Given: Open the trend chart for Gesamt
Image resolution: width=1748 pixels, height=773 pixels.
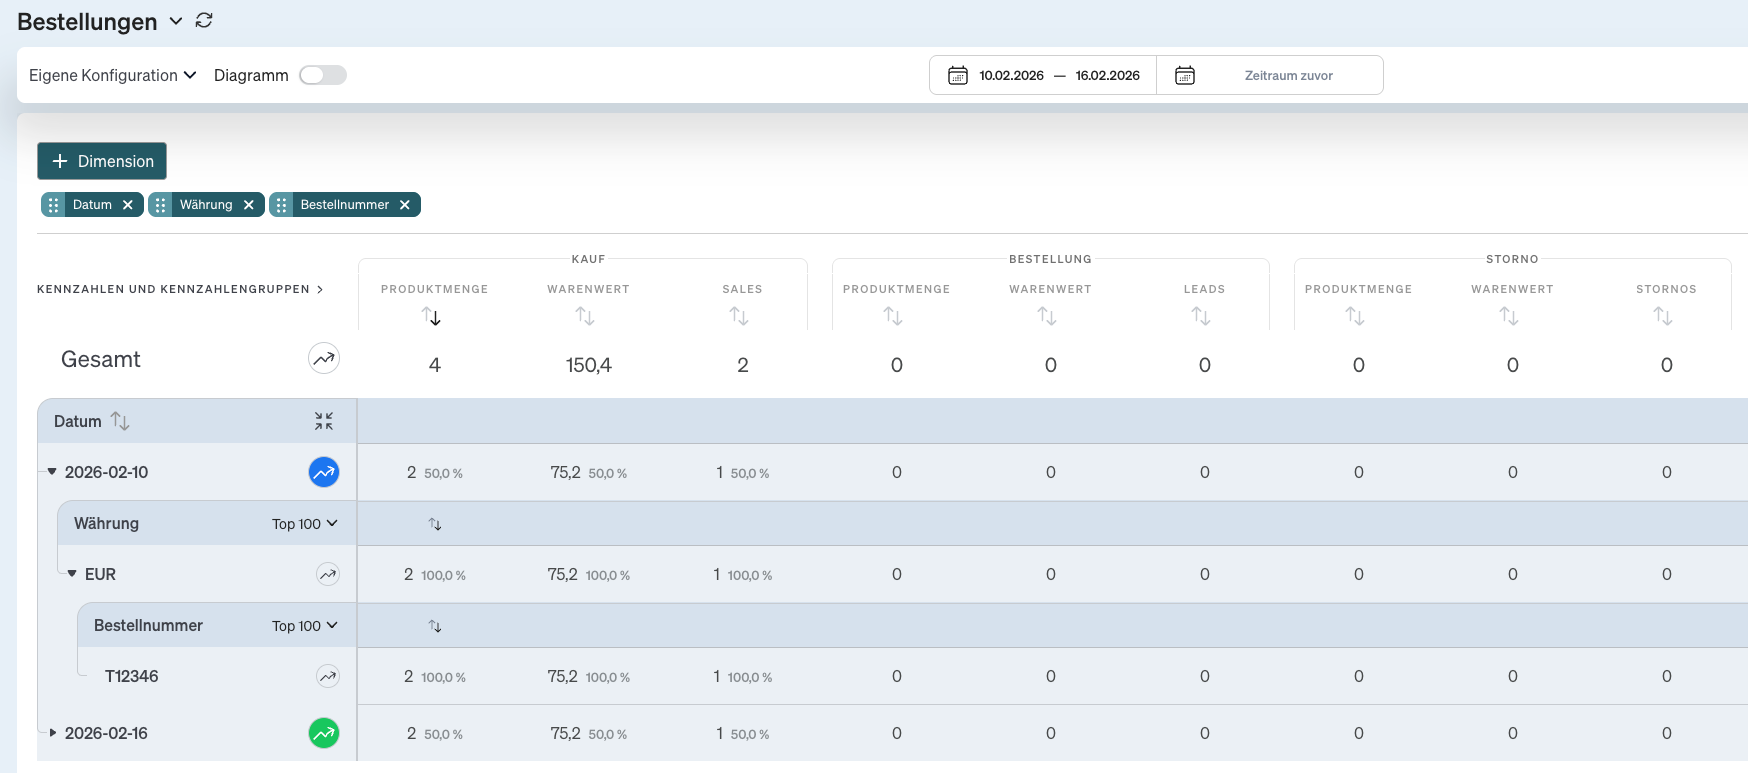Looking at the screenshot, I should 323,359.
